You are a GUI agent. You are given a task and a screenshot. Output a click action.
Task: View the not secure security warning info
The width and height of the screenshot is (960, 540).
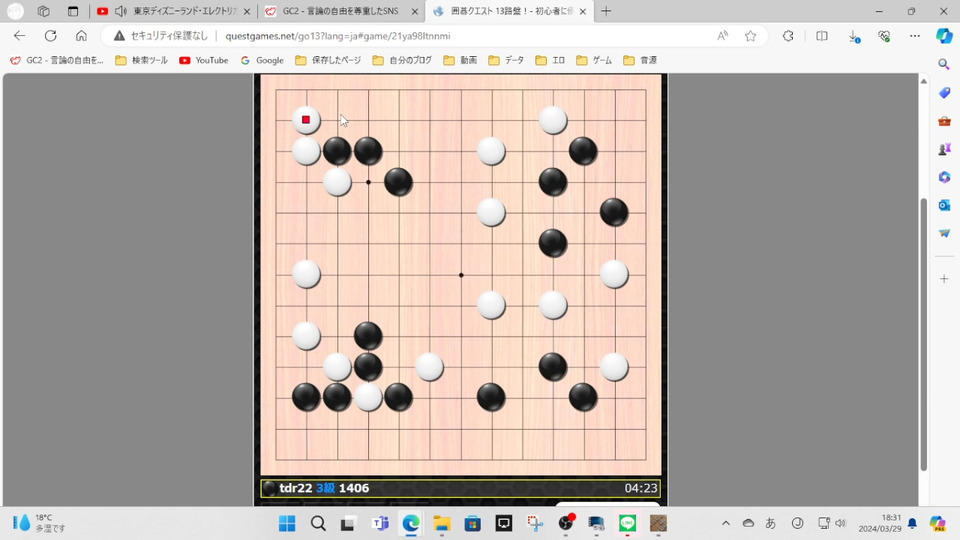click(x=160, y=36)
